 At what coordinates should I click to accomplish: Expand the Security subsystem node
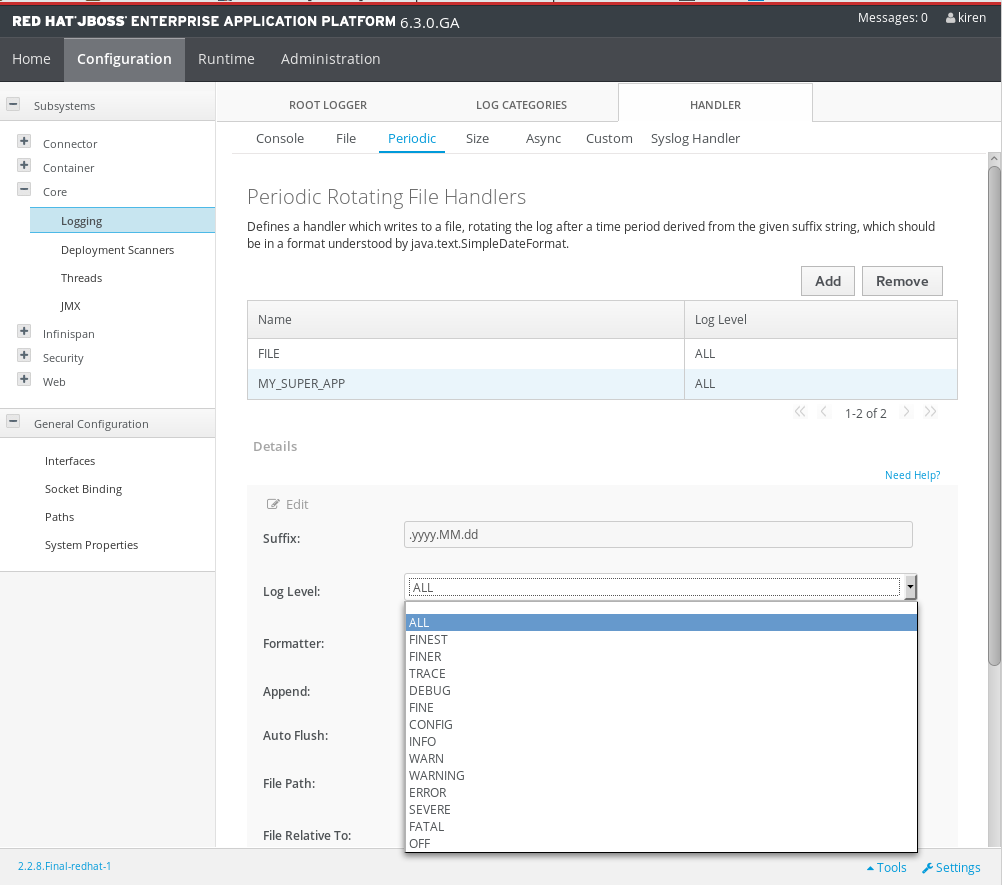point(24,356)
